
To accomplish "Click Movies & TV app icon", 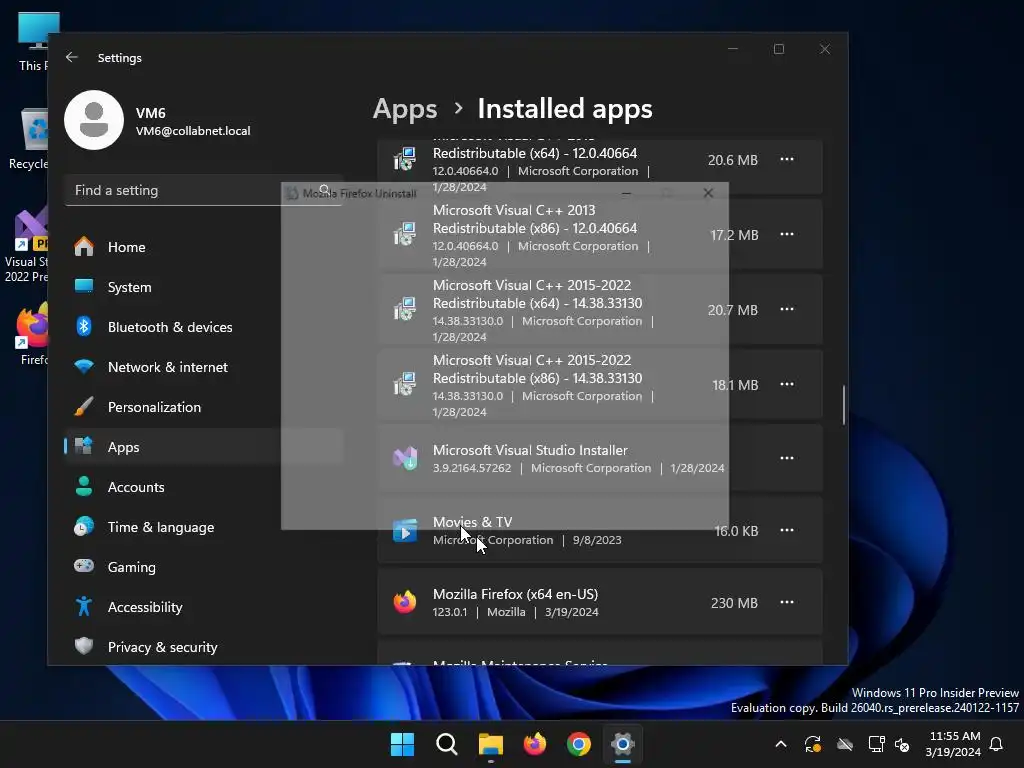I will (x=405, y=531).
